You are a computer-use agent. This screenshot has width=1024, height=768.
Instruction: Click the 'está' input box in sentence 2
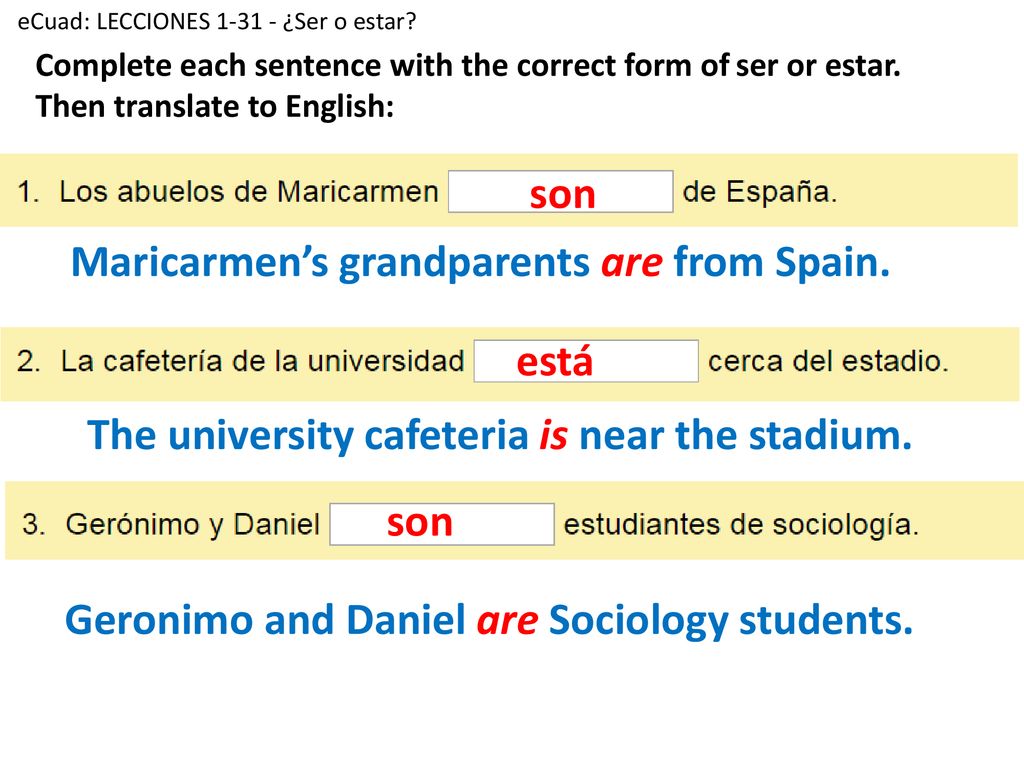point(586,361)
